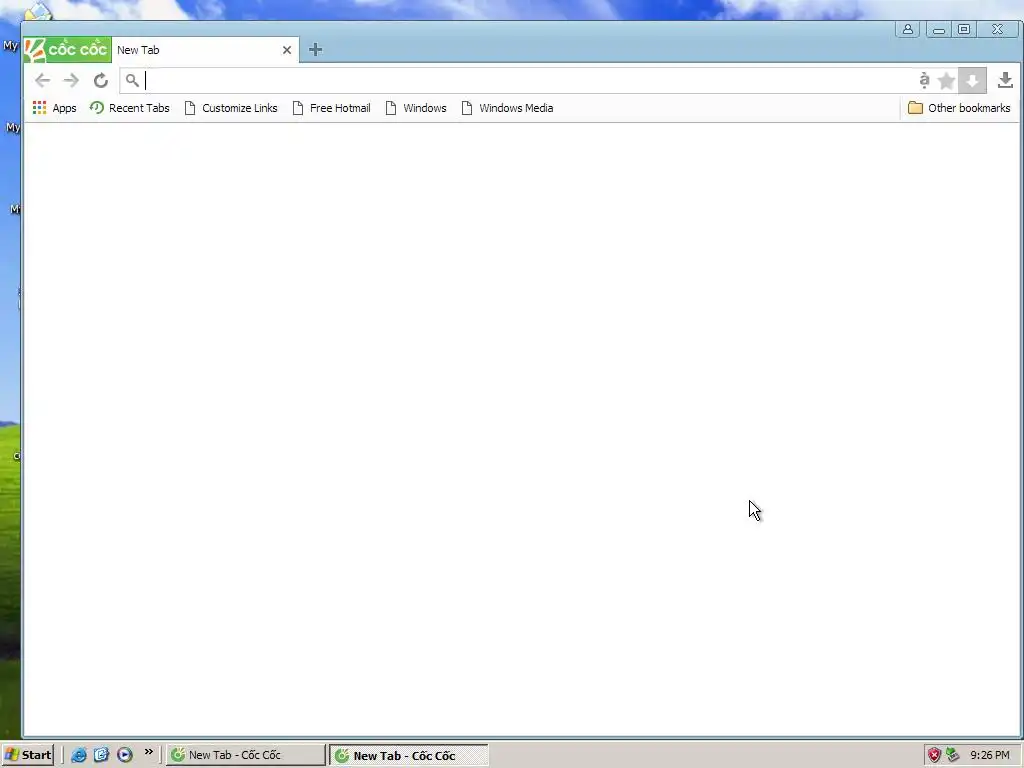Launch Windows Media Player from quick launch

125,755
